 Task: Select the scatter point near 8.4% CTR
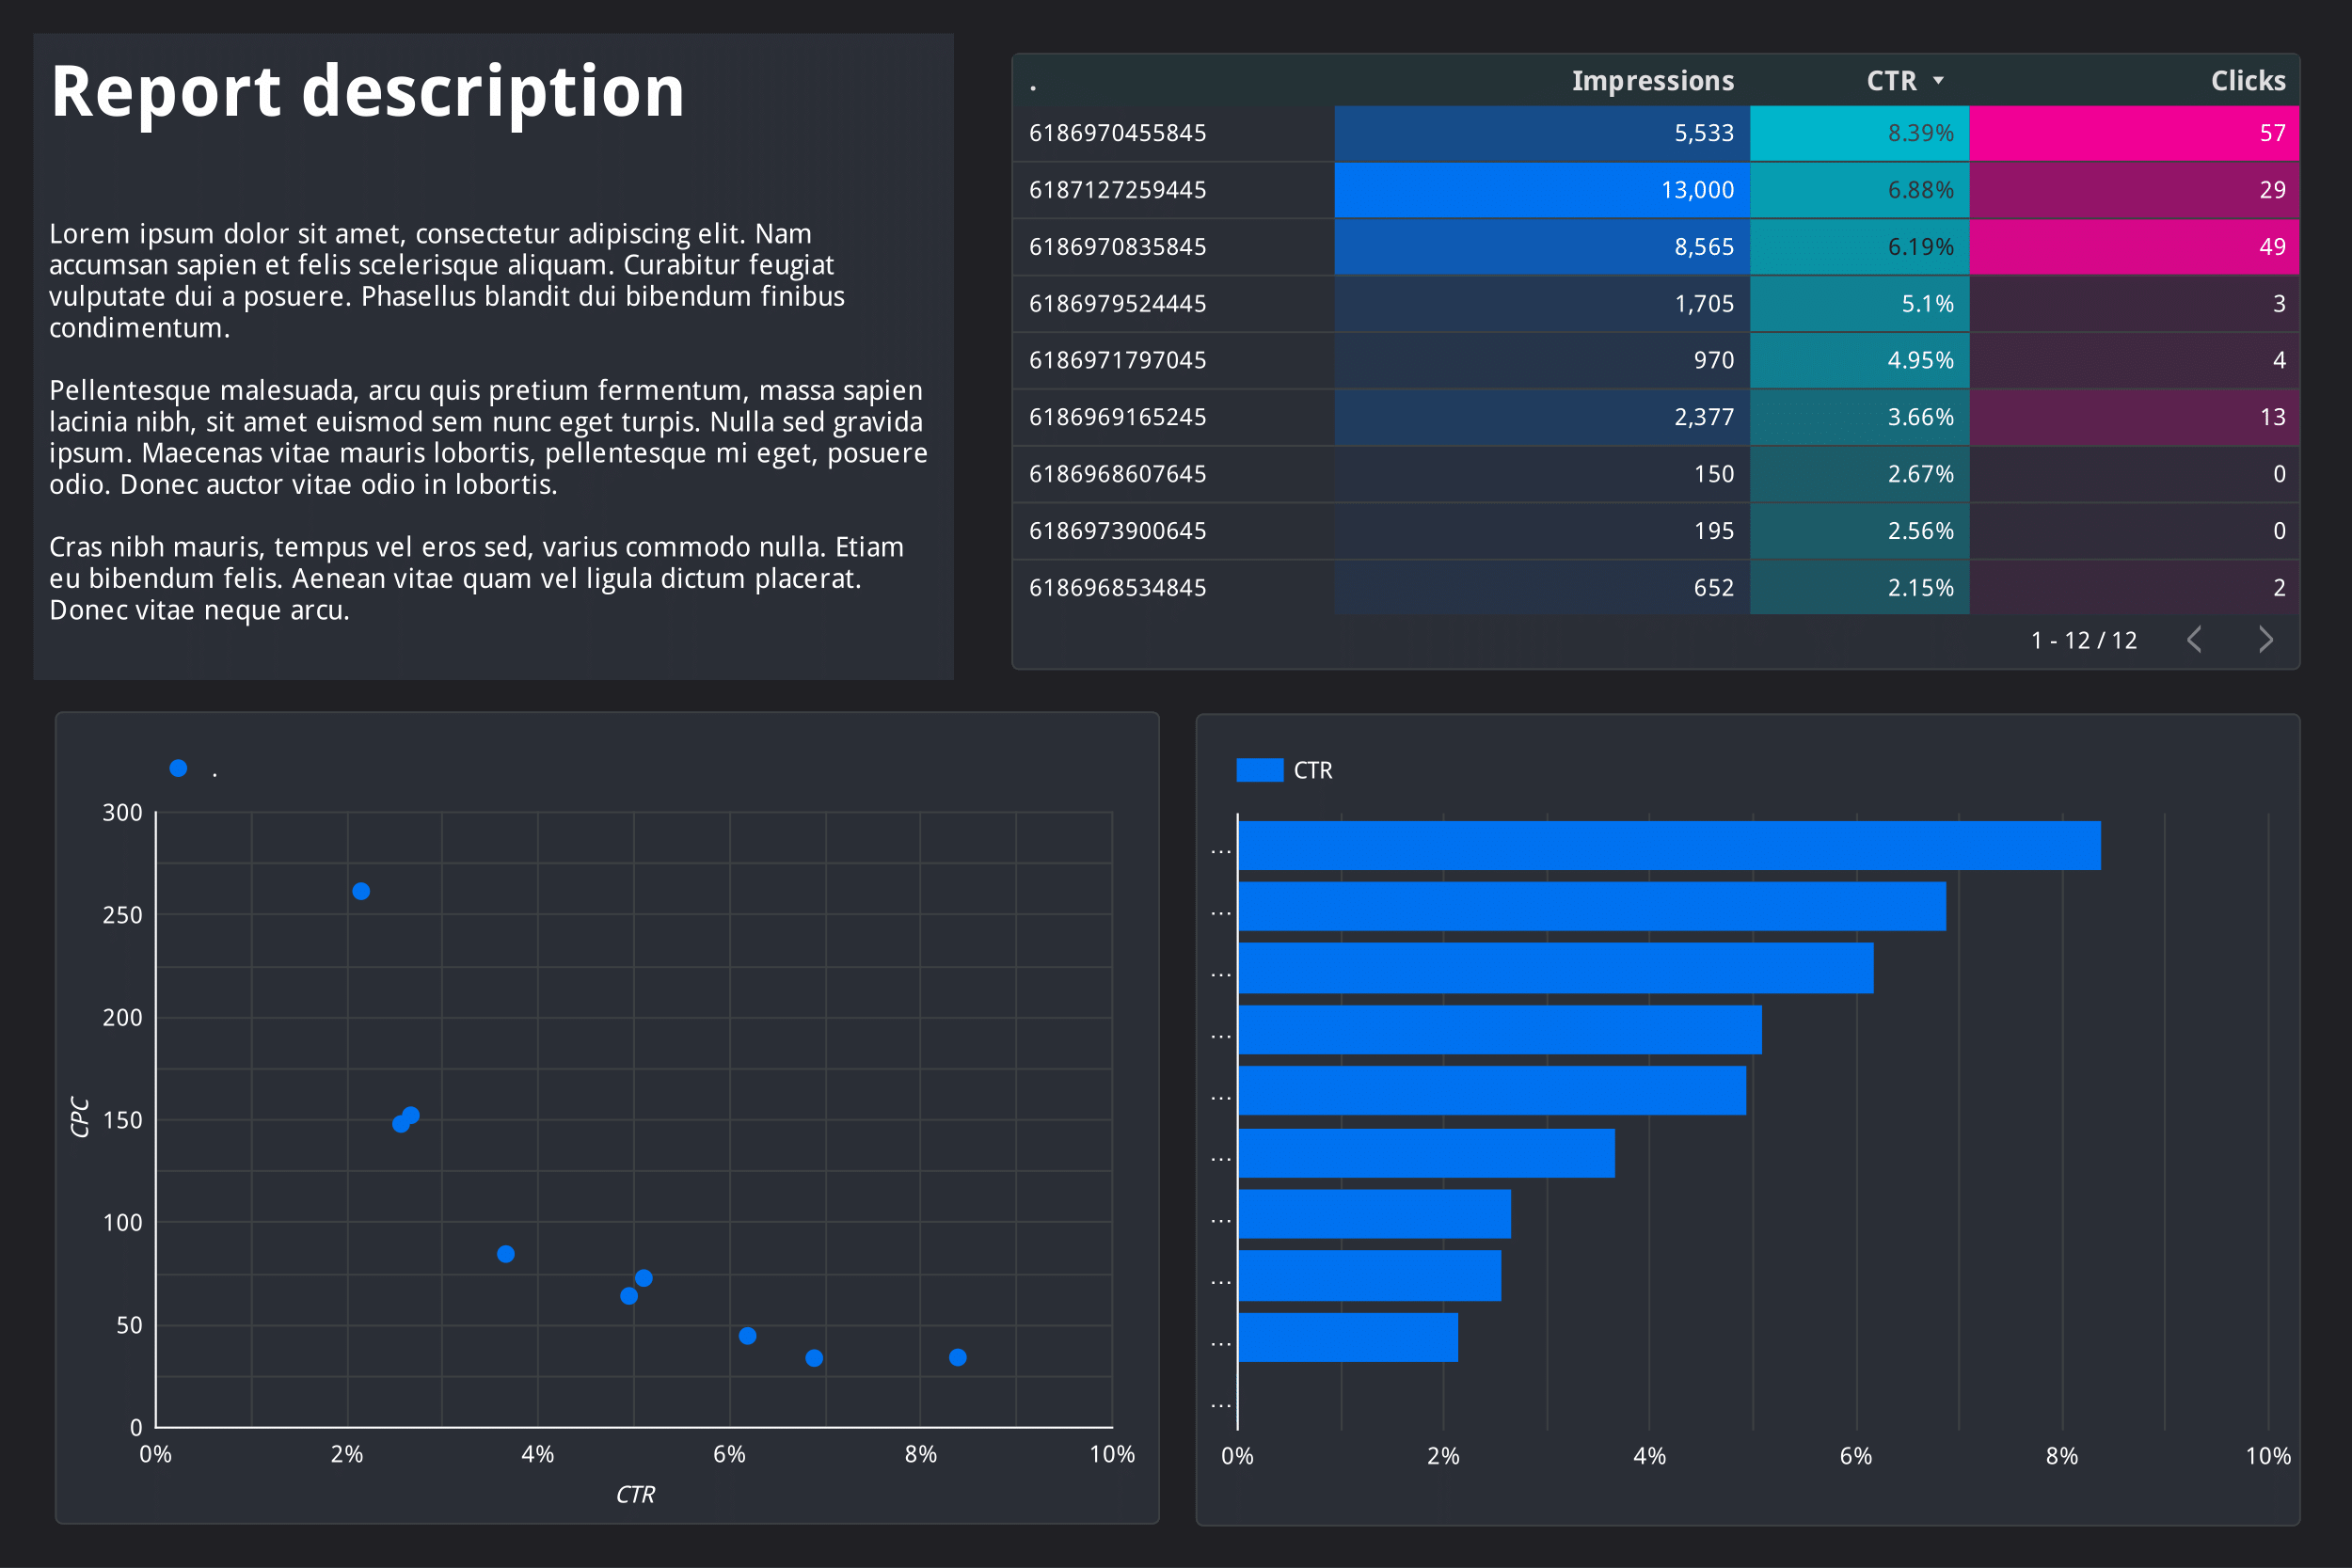[958, 1357]
